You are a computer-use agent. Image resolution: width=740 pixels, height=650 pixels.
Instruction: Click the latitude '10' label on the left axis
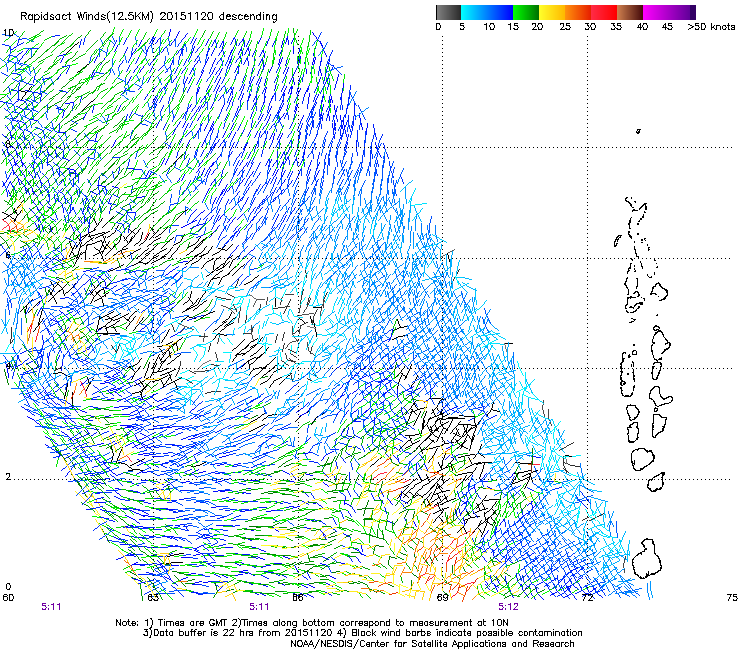[8, 33]
